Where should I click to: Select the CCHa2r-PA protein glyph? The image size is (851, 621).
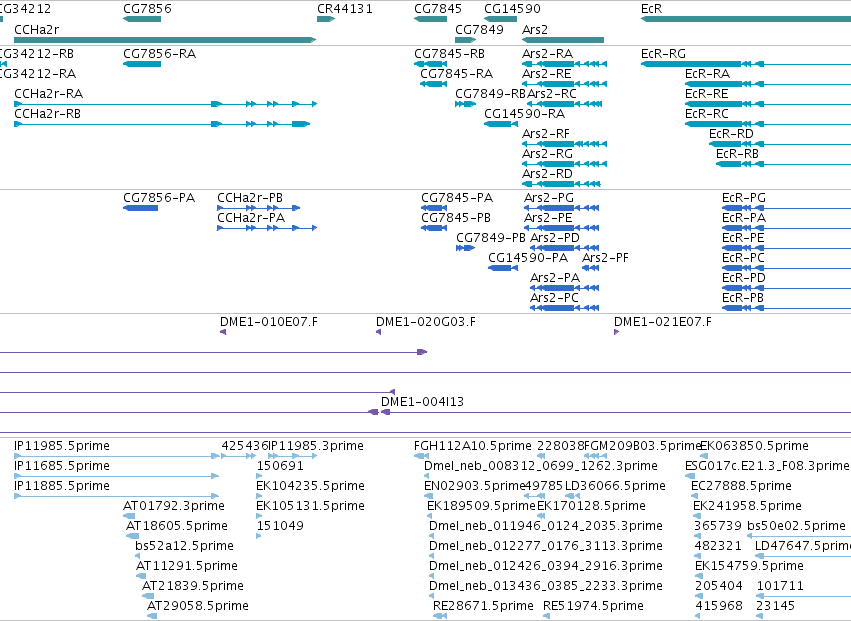pos(267,228)
